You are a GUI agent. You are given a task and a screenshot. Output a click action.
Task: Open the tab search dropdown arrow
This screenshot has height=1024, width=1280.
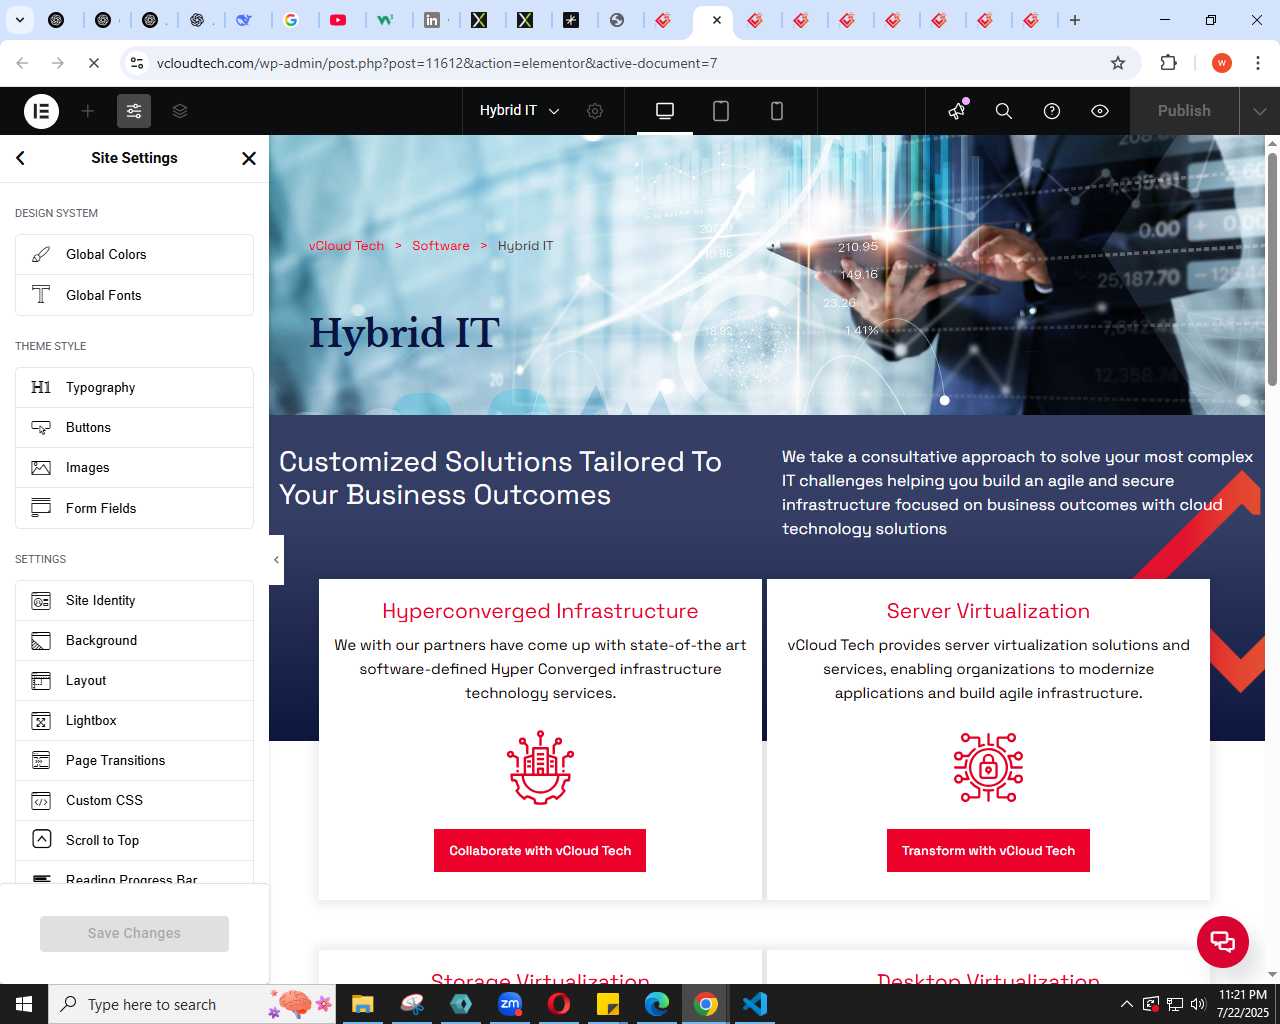19,20
